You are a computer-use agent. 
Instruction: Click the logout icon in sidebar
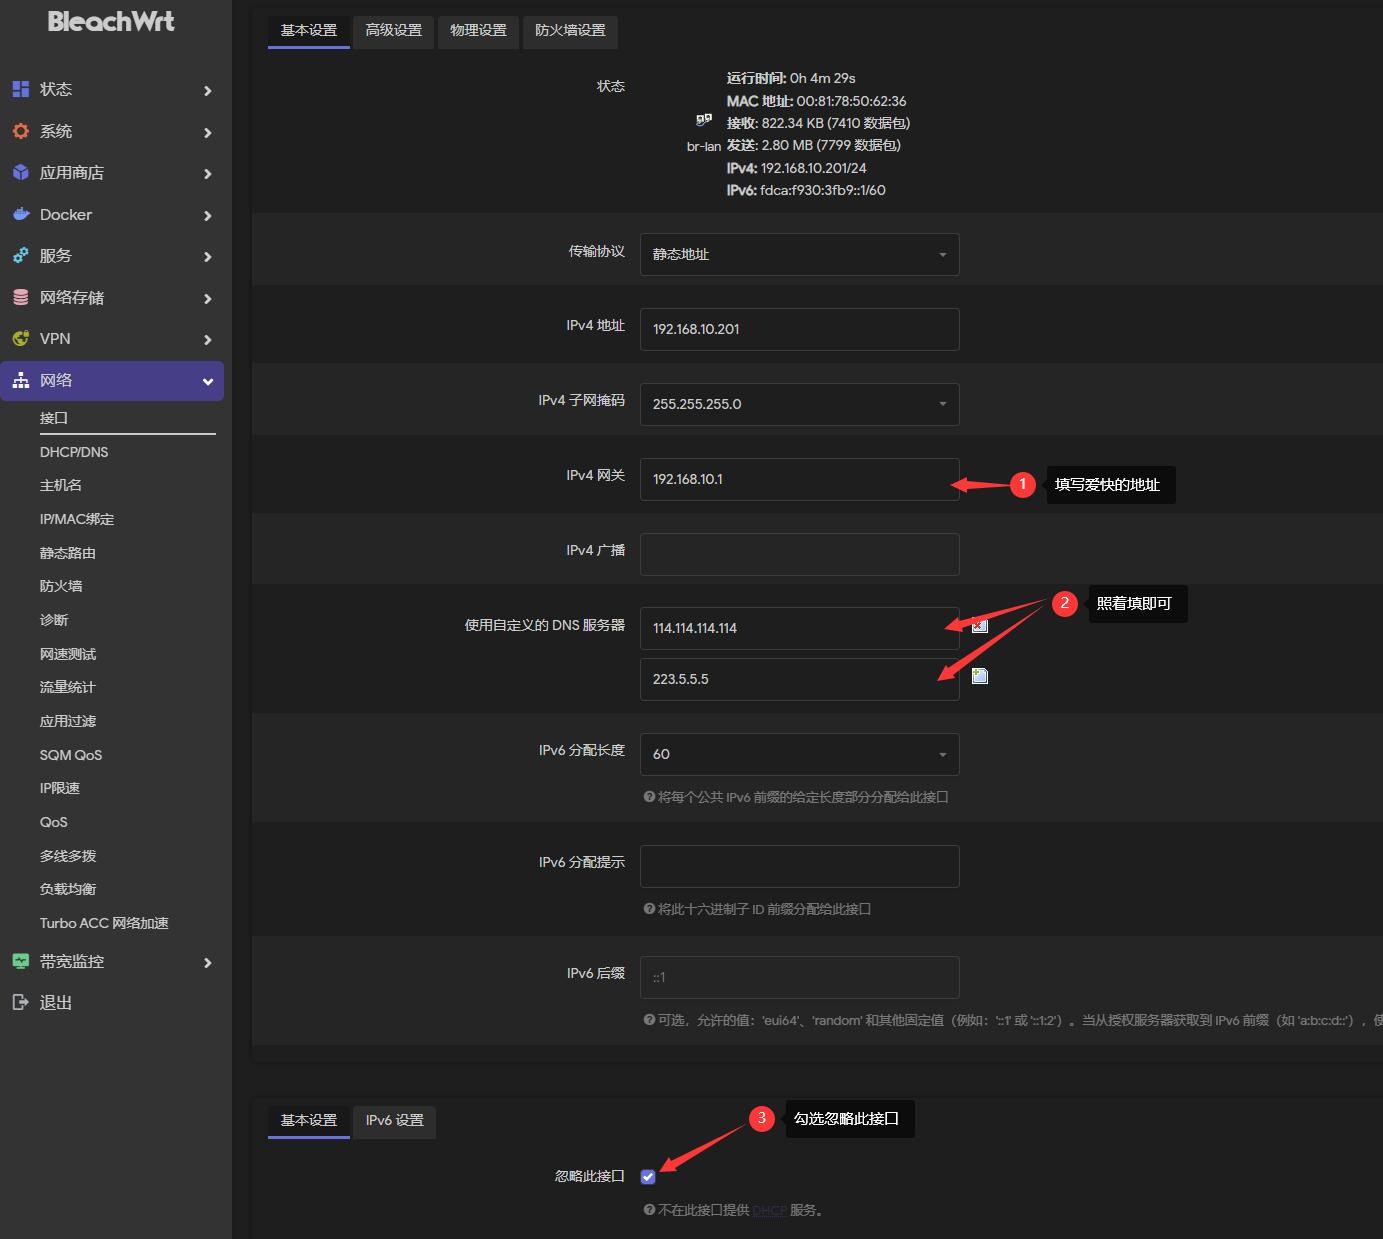(21, 1002)
